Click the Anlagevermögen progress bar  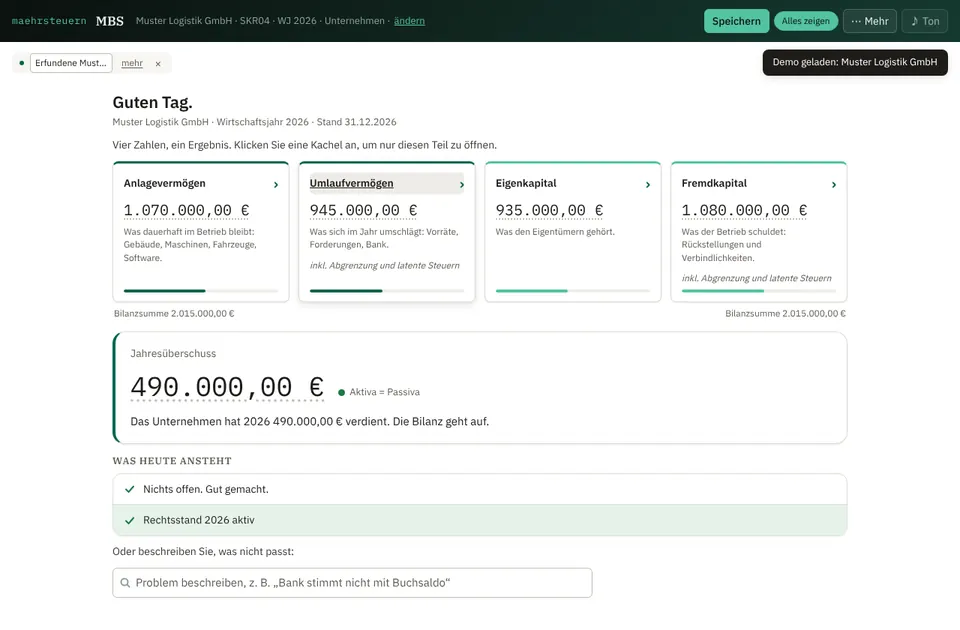[x=201, y=291]
